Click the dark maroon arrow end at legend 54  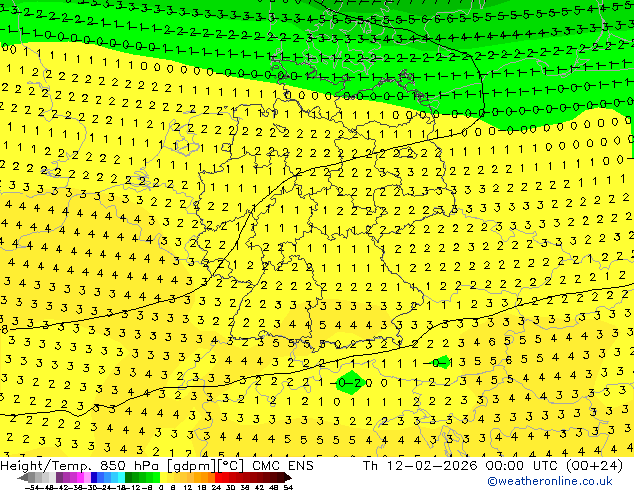[x=288, y=477]
